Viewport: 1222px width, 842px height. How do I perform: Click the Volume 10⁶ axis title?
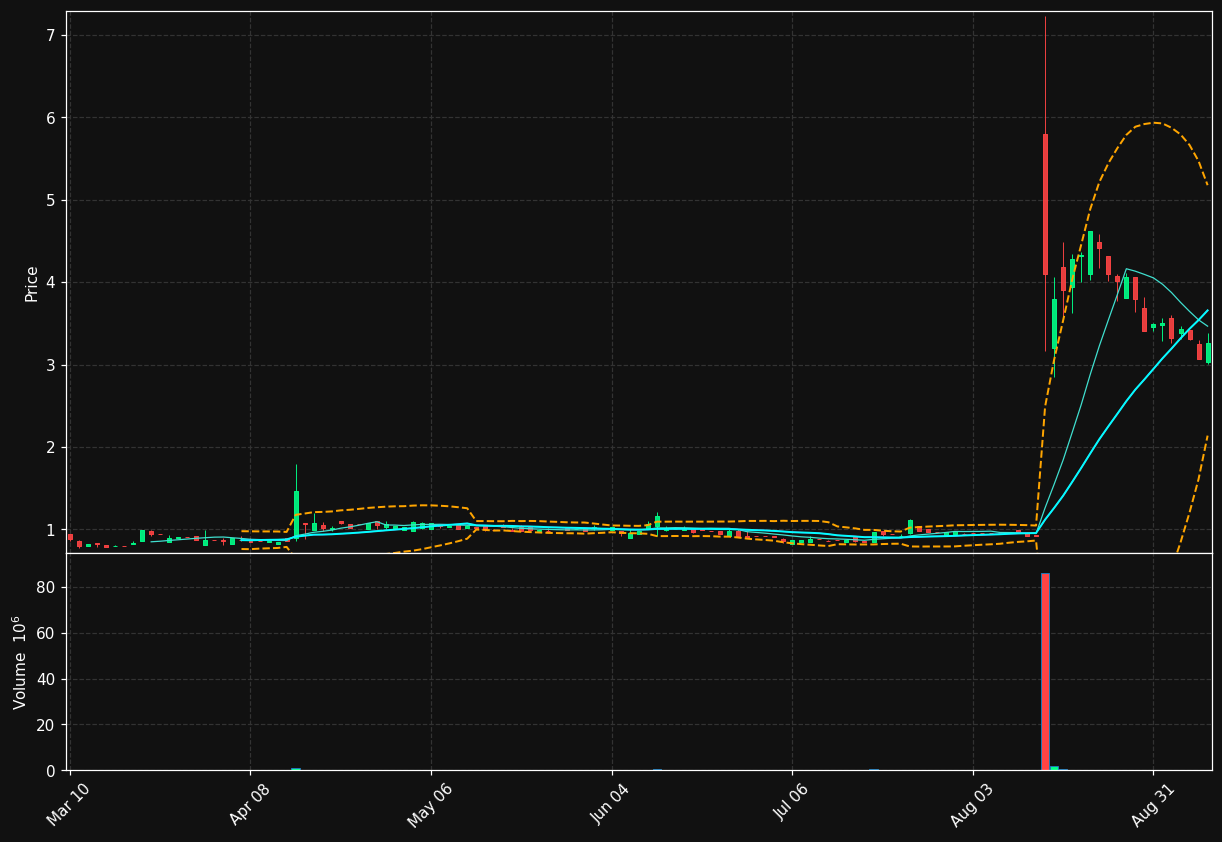(20, 662)
